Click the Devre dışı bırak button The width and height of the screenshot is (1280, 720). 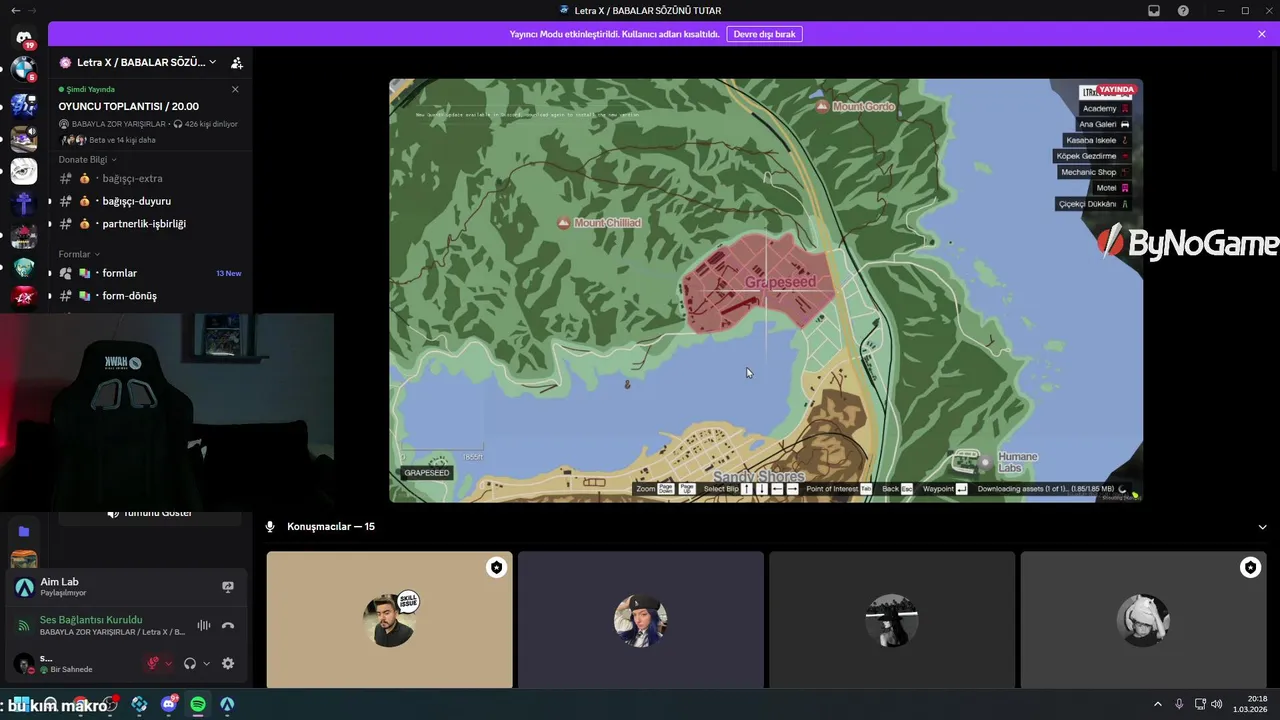pos(764,34)
